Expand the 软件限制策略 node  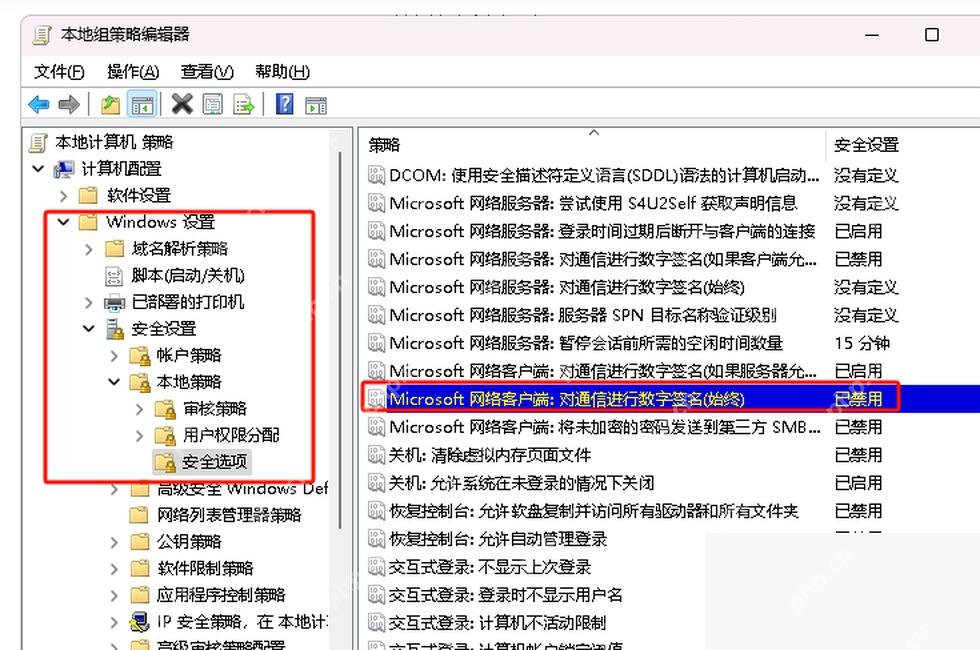(x=114, y=569)
